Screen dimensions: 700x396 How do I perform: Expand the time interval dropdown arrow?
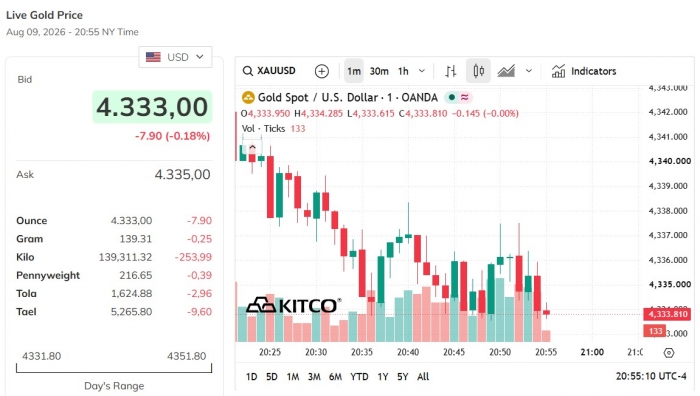pos(421,71)
